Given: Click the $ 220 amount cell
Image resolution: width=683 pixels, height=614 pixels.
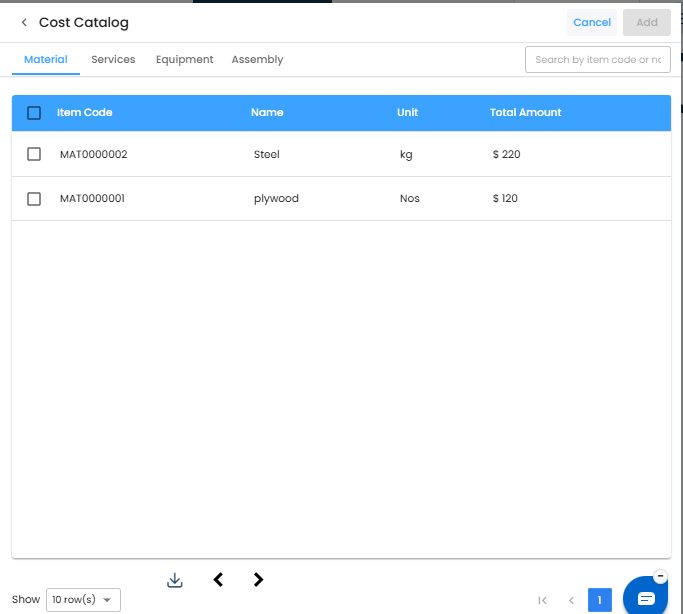Looking at the screenshot, I should (506, 154).
